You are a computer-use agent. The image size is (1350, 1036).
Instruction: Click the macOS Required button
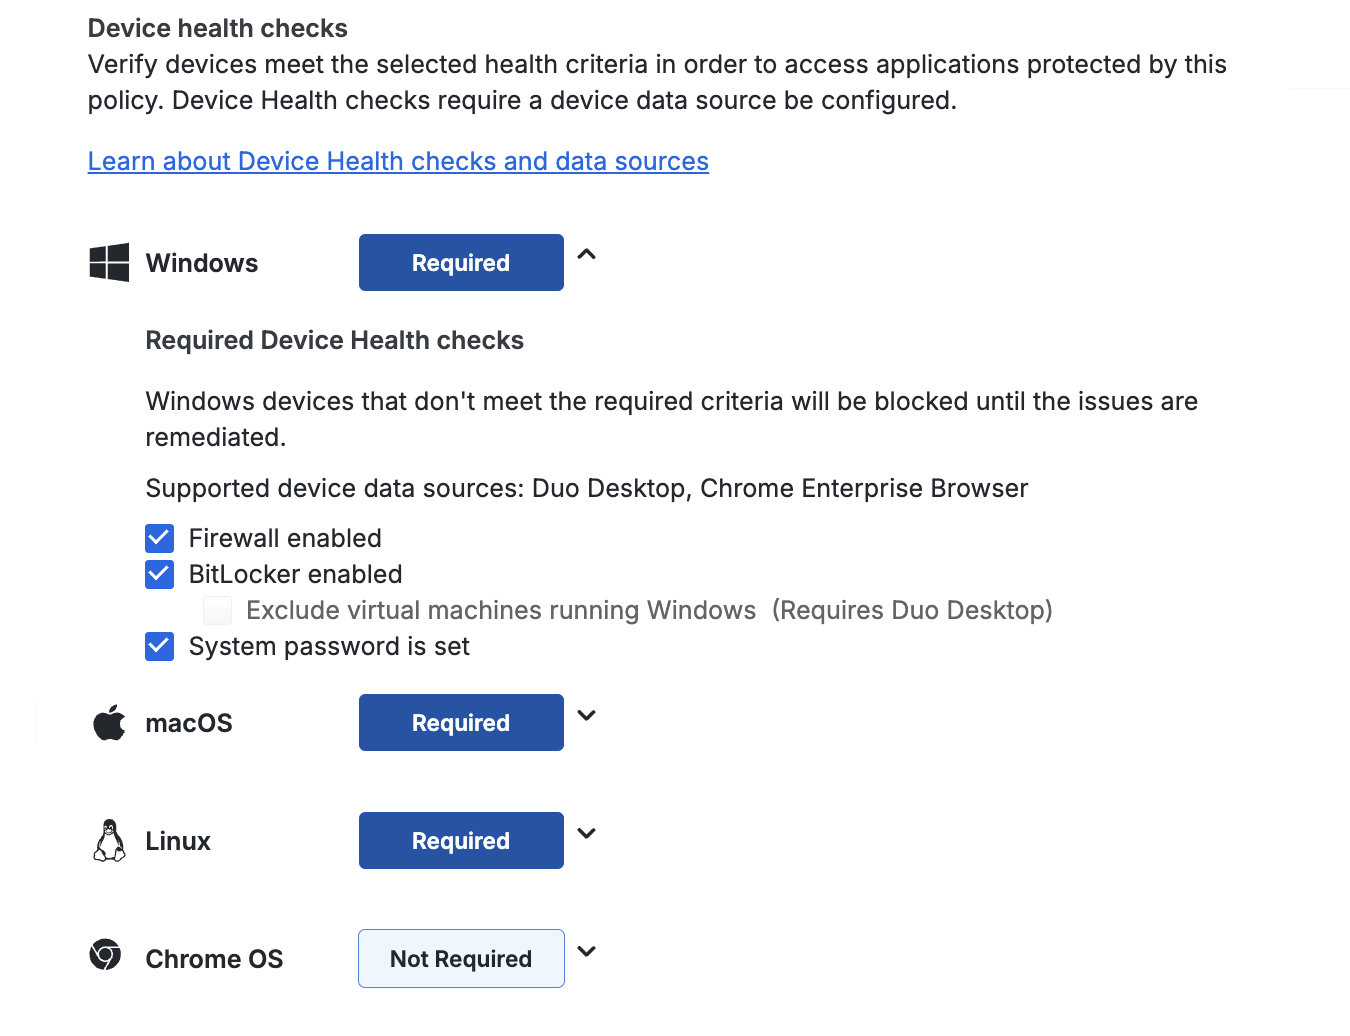pyautogui.click(x=460, y=722)
